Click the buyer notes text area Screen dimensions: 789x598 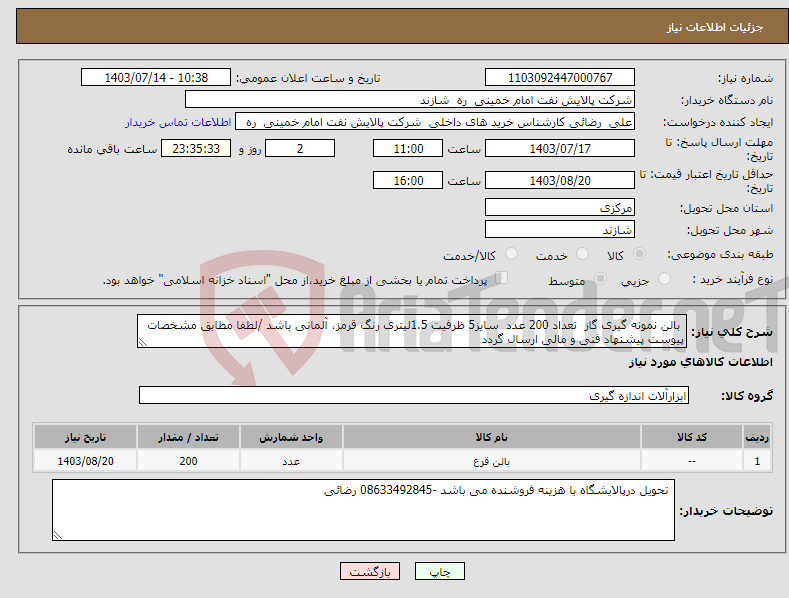(x=363, y=510)
